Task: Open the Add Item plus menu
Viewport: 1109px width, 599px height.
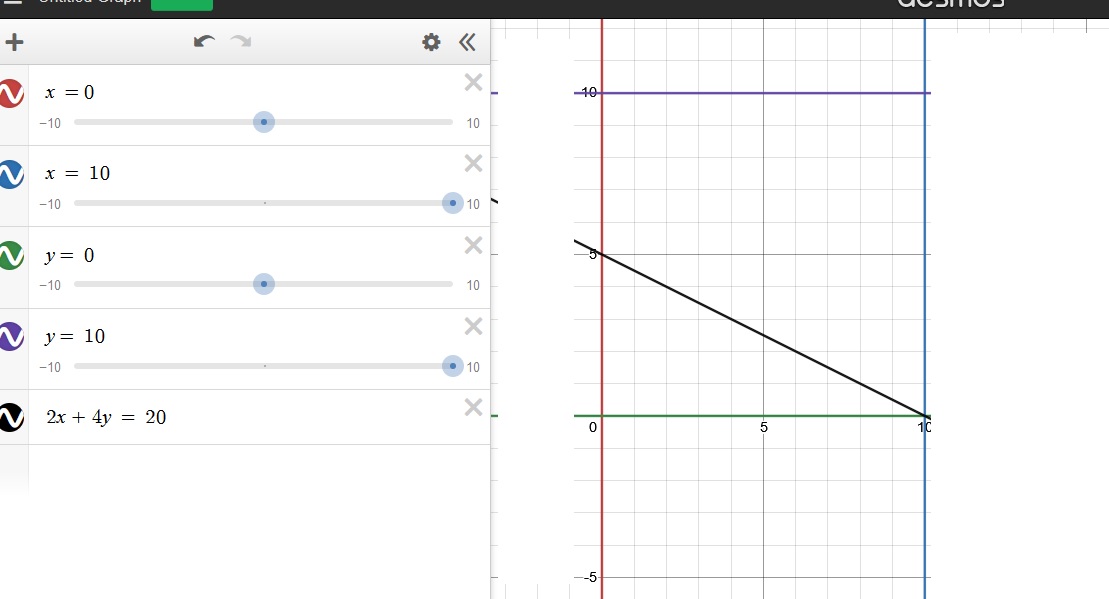Action: (x=14, y=42)
